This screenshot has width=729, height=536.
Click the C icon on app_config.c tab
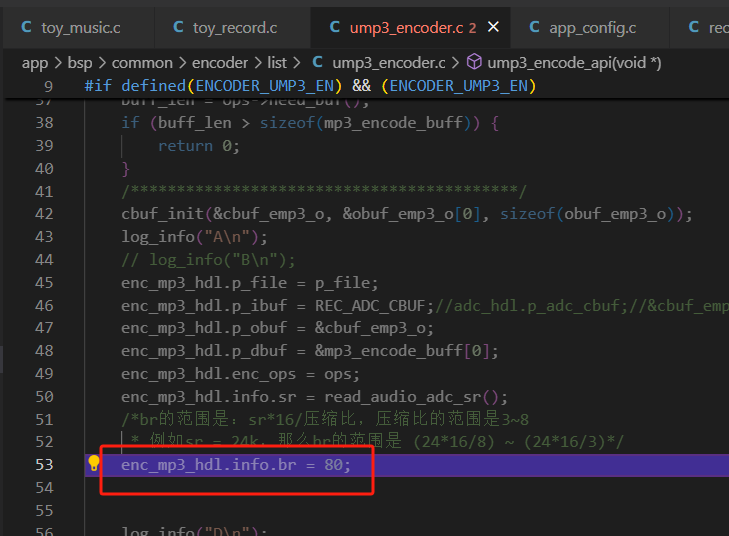(x=534, y=27)
